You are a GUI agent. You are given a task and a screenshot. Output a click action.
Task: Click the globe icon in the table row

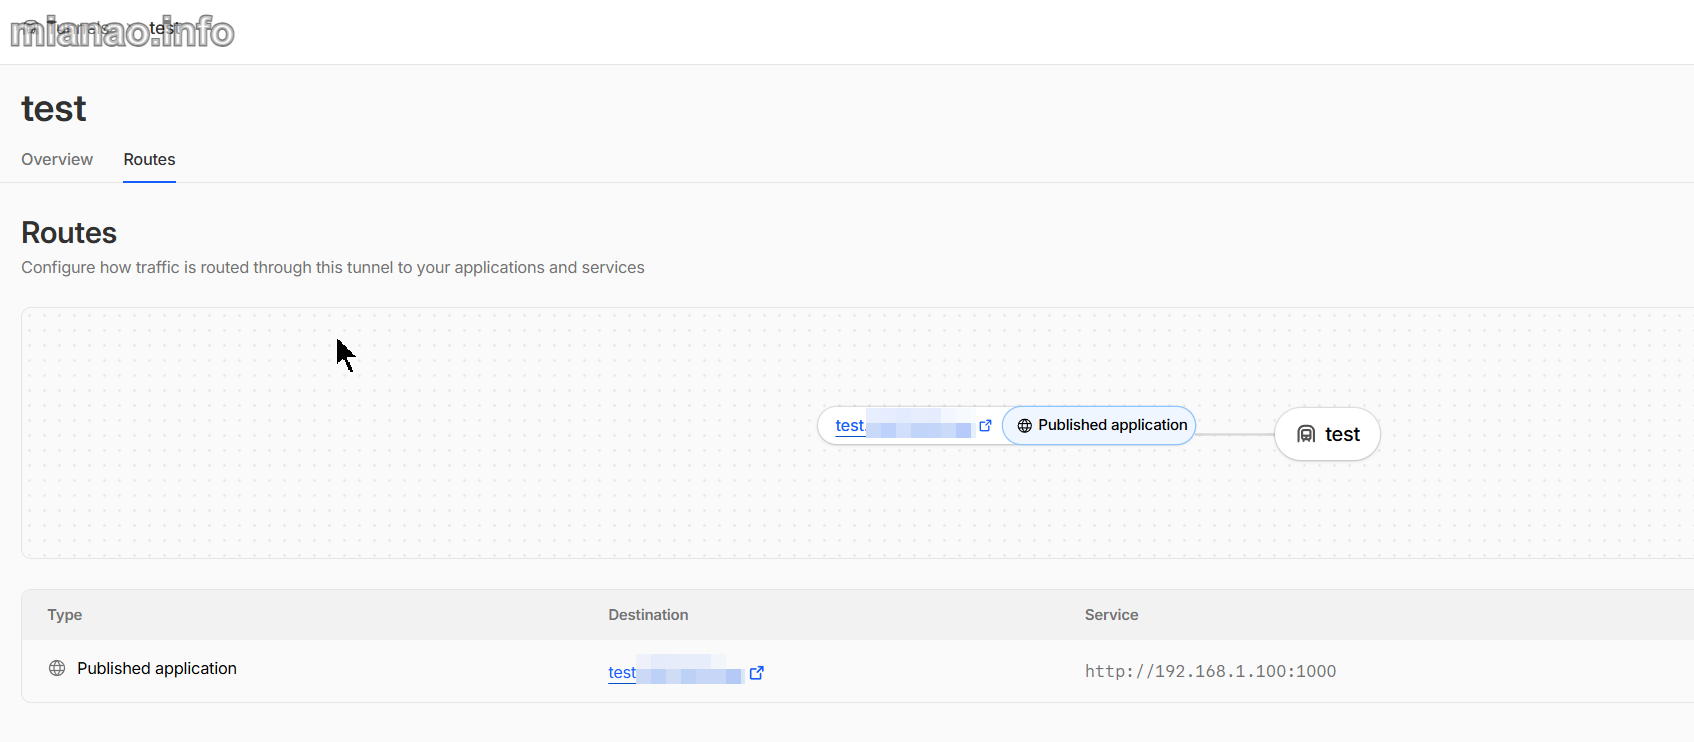point(57,669)
